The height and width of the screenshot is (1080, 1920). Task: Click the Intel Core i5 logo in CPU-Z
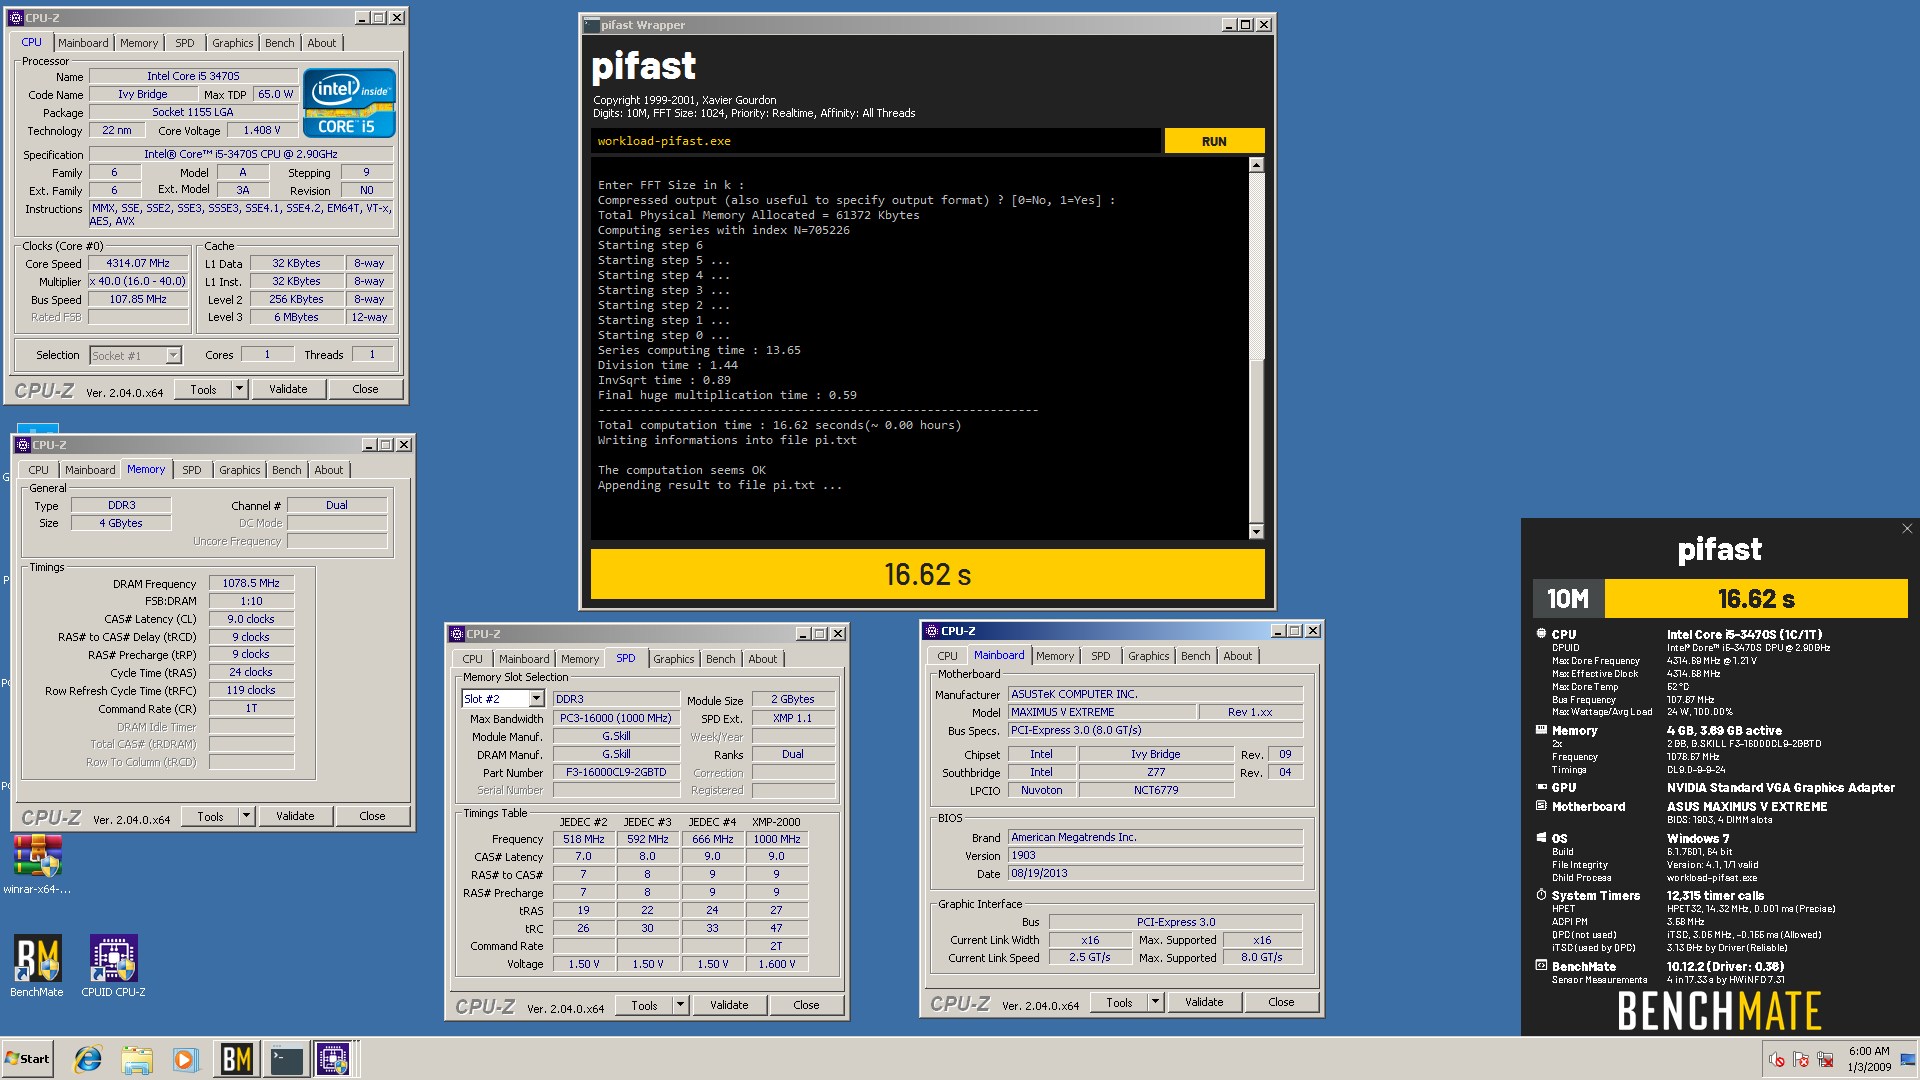point(349,103)
